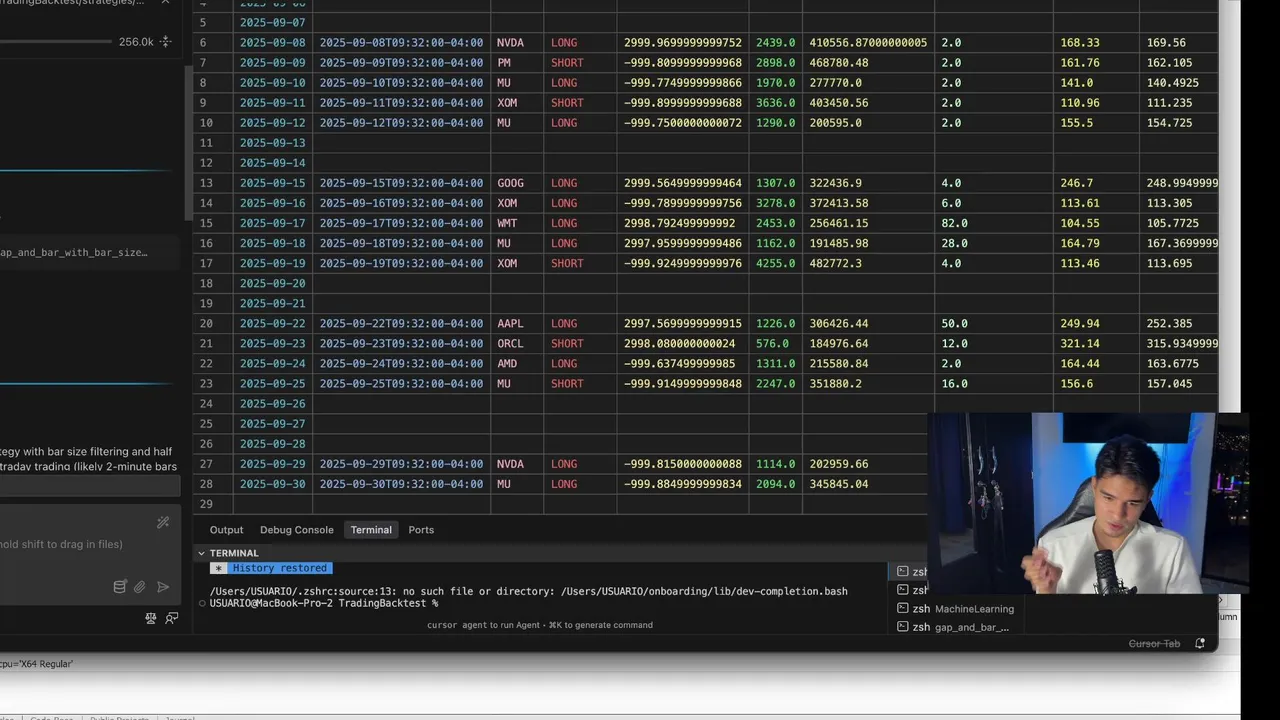Click value 345845.04 in row 28
1280x720 pixels.
tap(839, 483)
